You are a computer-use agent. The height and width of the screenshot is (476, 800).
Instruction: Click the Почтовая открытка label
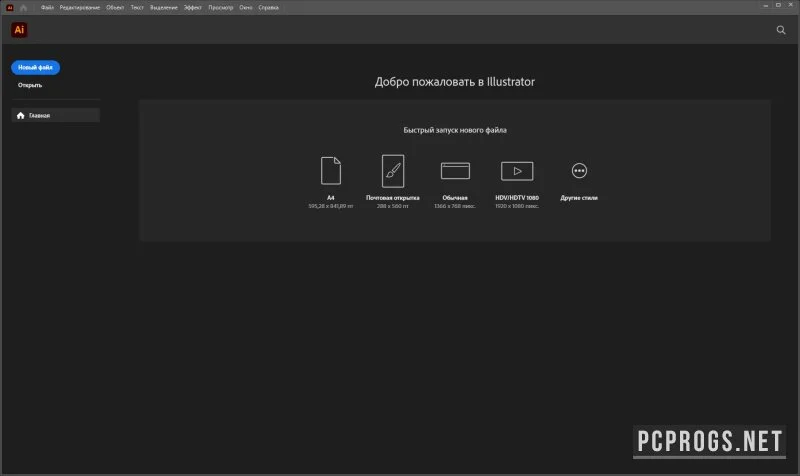point(392,198)
